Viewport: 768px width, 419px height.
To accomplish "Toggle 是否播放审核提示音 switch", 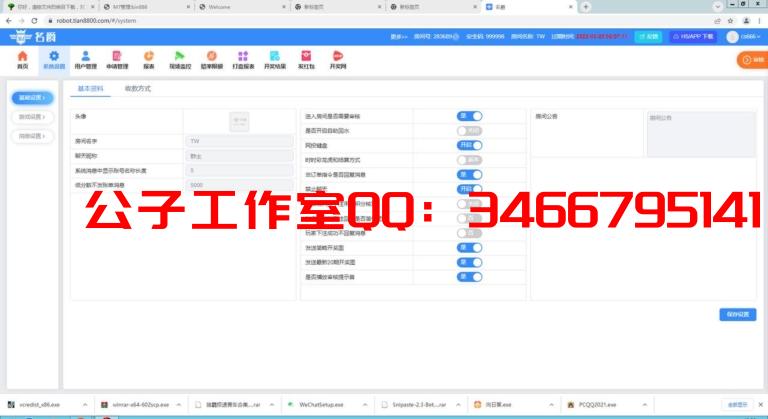I will click(x=469, y=277).
